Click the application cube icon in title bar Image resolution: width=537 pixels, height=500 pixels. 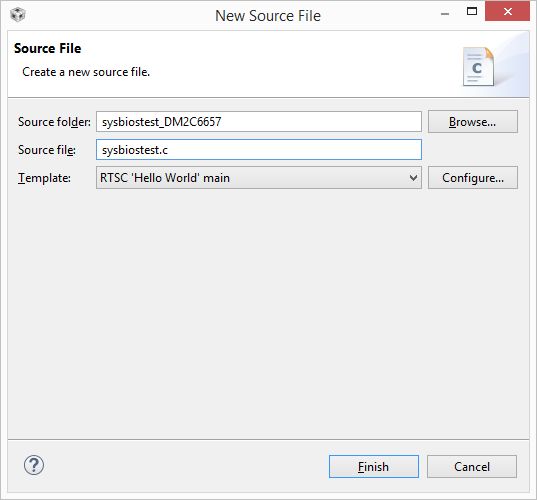click(x=17, y=15)
